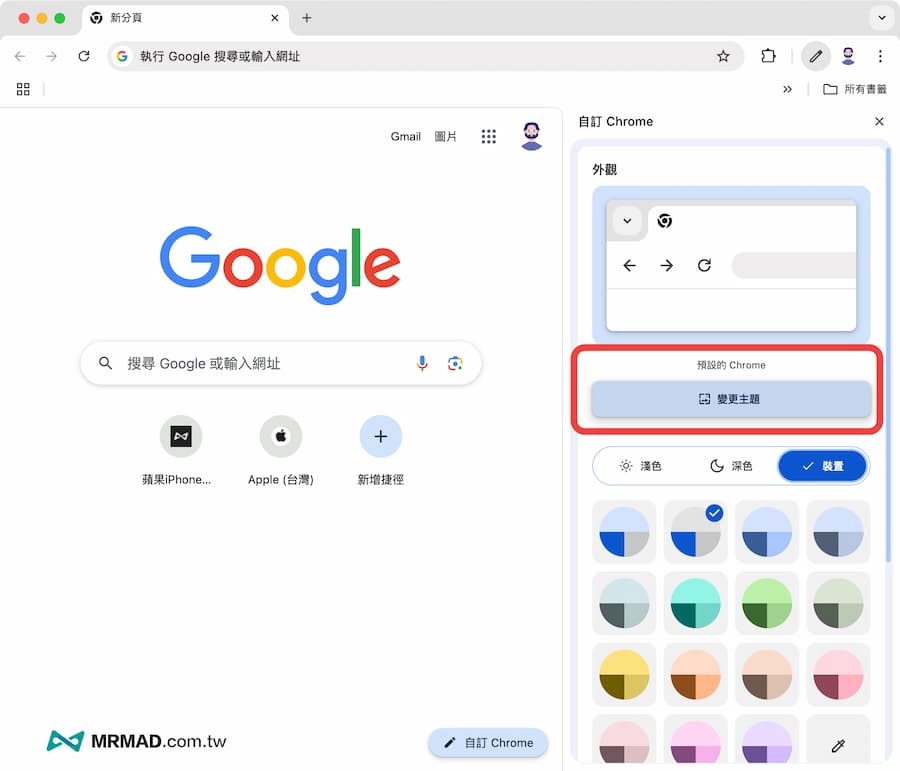Open the tab search dropdown arrow
Screen dimensions: 900x771
(x=880, y=18)
